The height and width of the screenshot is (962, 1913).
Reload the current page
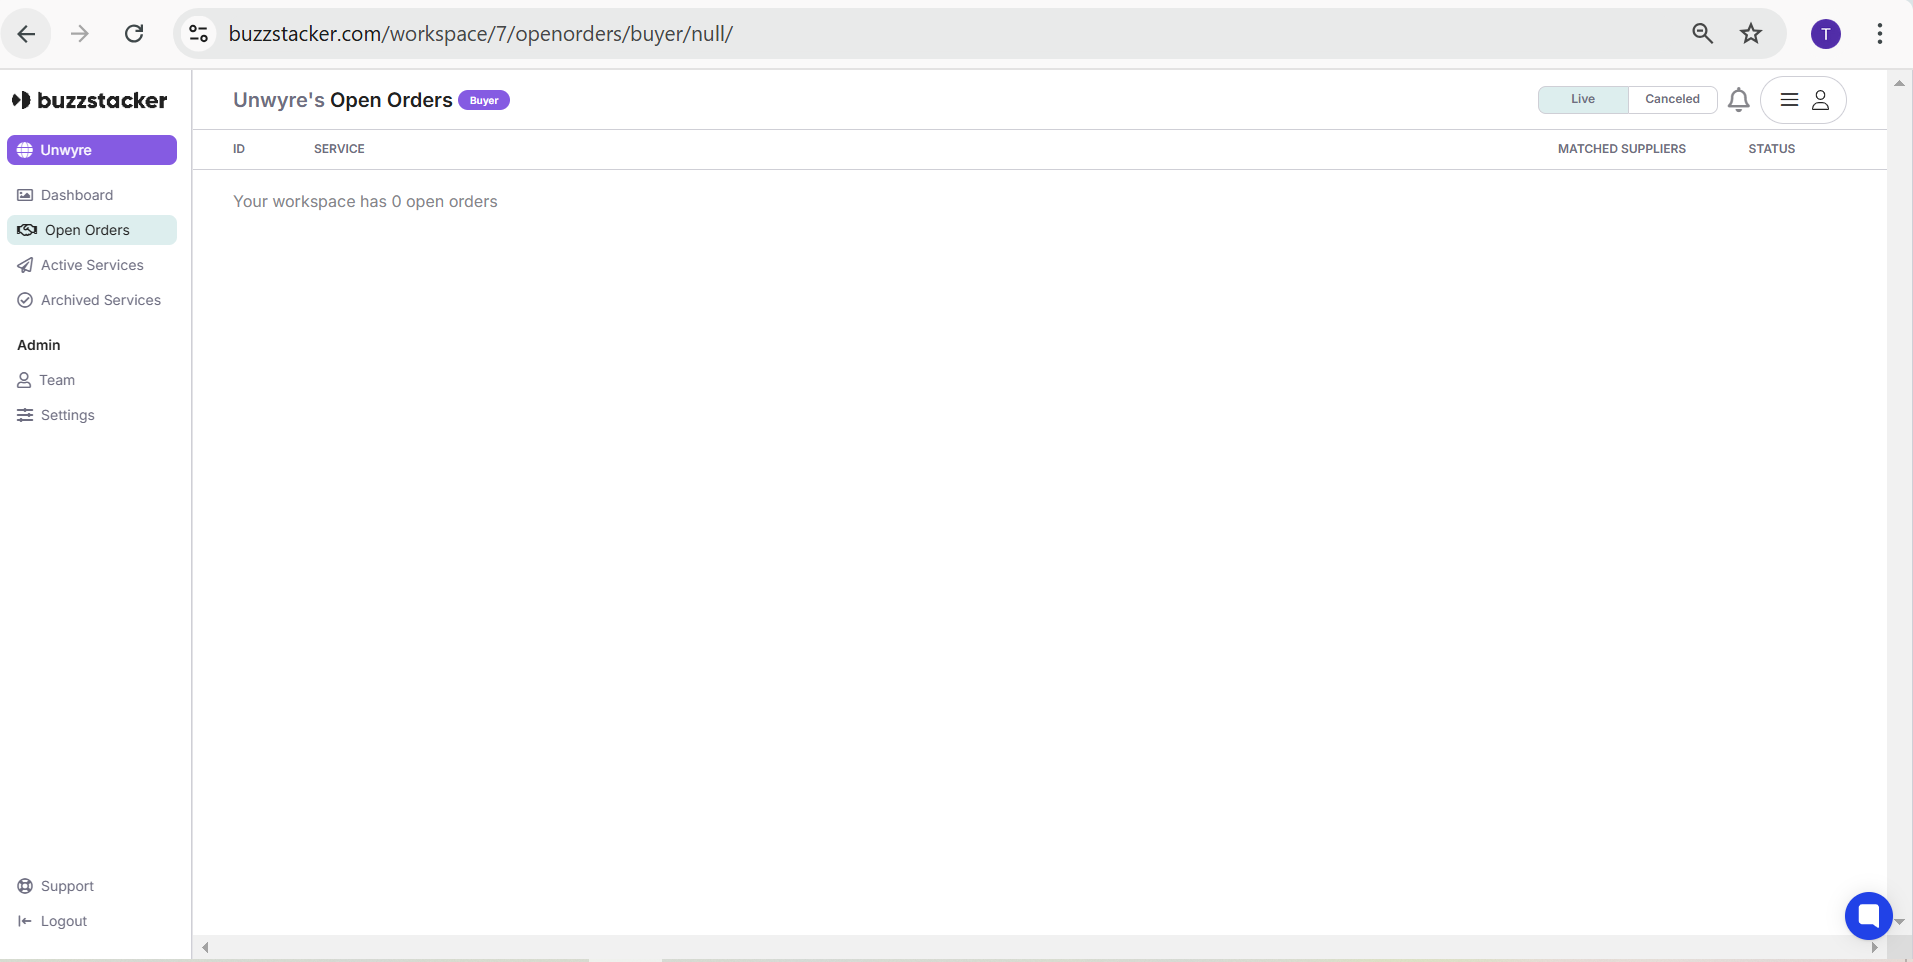click(x=134, y=34)
